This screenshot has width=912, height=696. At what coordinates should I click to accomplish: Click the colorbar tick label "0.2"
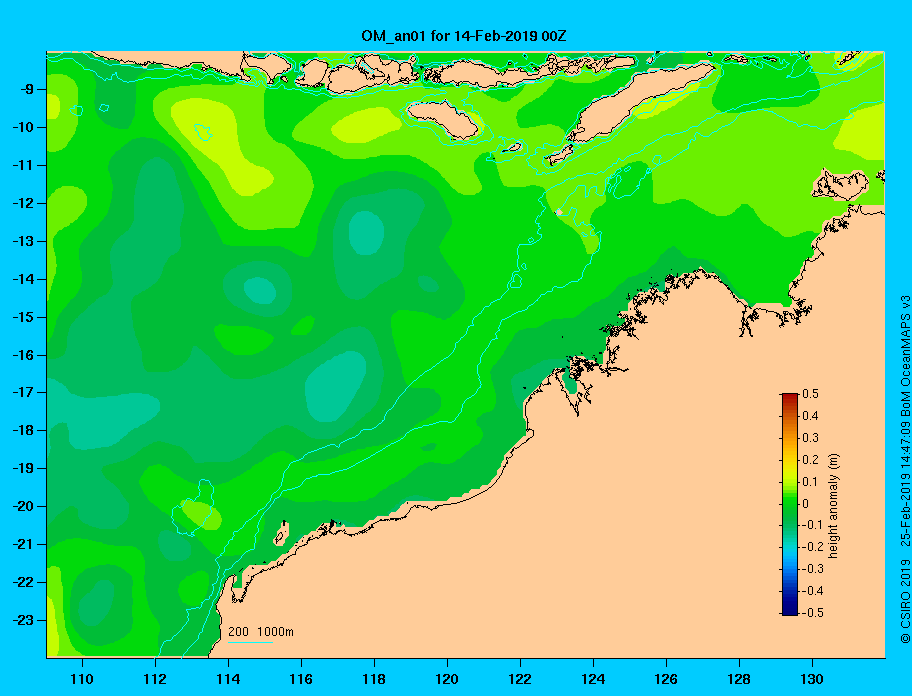tap(810, 460)
